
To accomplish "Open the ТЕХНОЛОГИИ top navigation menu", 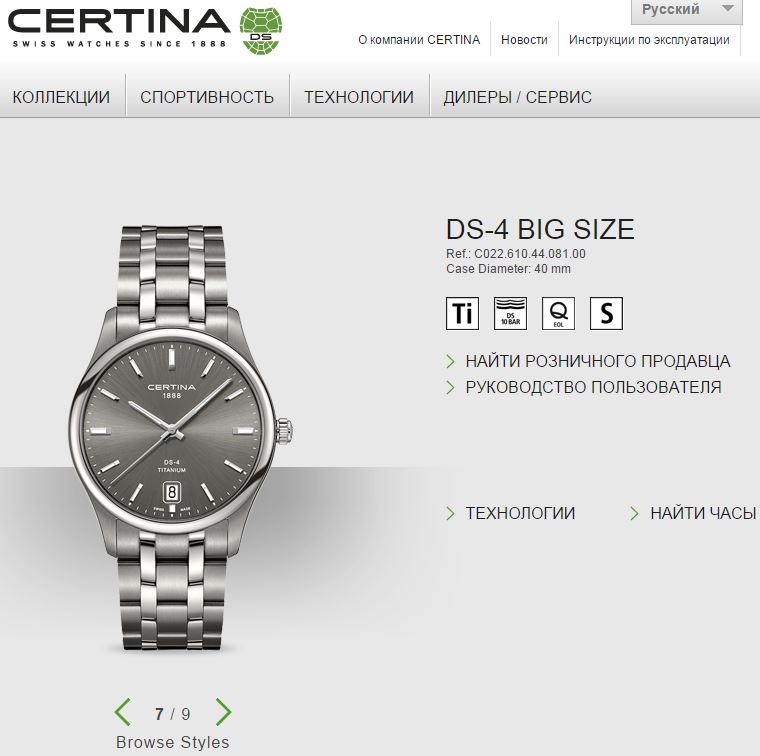I will 359,97.
